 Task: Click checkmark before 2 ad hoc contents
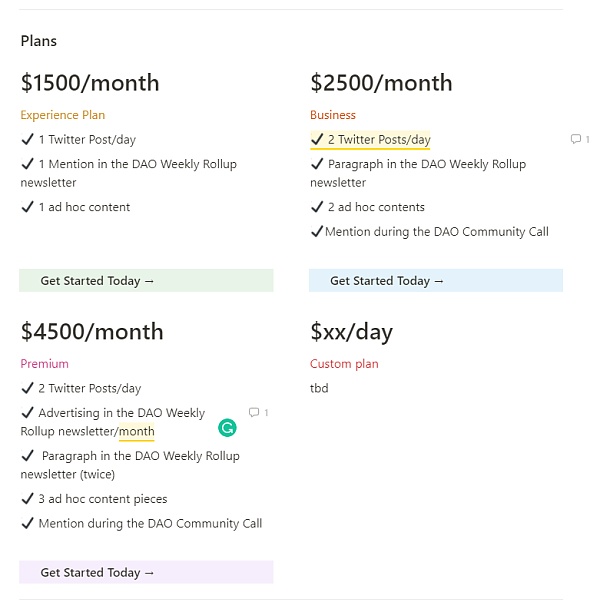click(317, 207)
